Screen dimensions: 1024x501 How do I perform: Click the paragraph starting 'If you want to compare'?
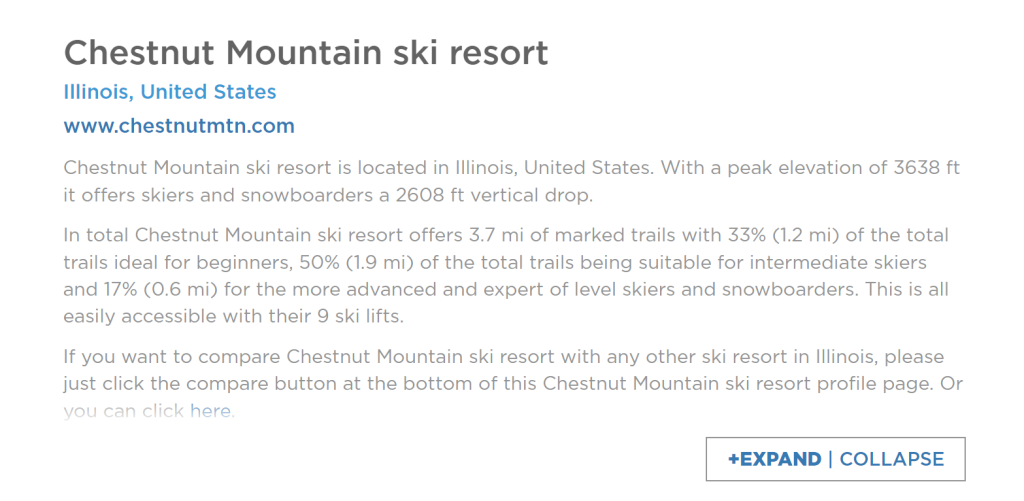[x=513, y=385]
